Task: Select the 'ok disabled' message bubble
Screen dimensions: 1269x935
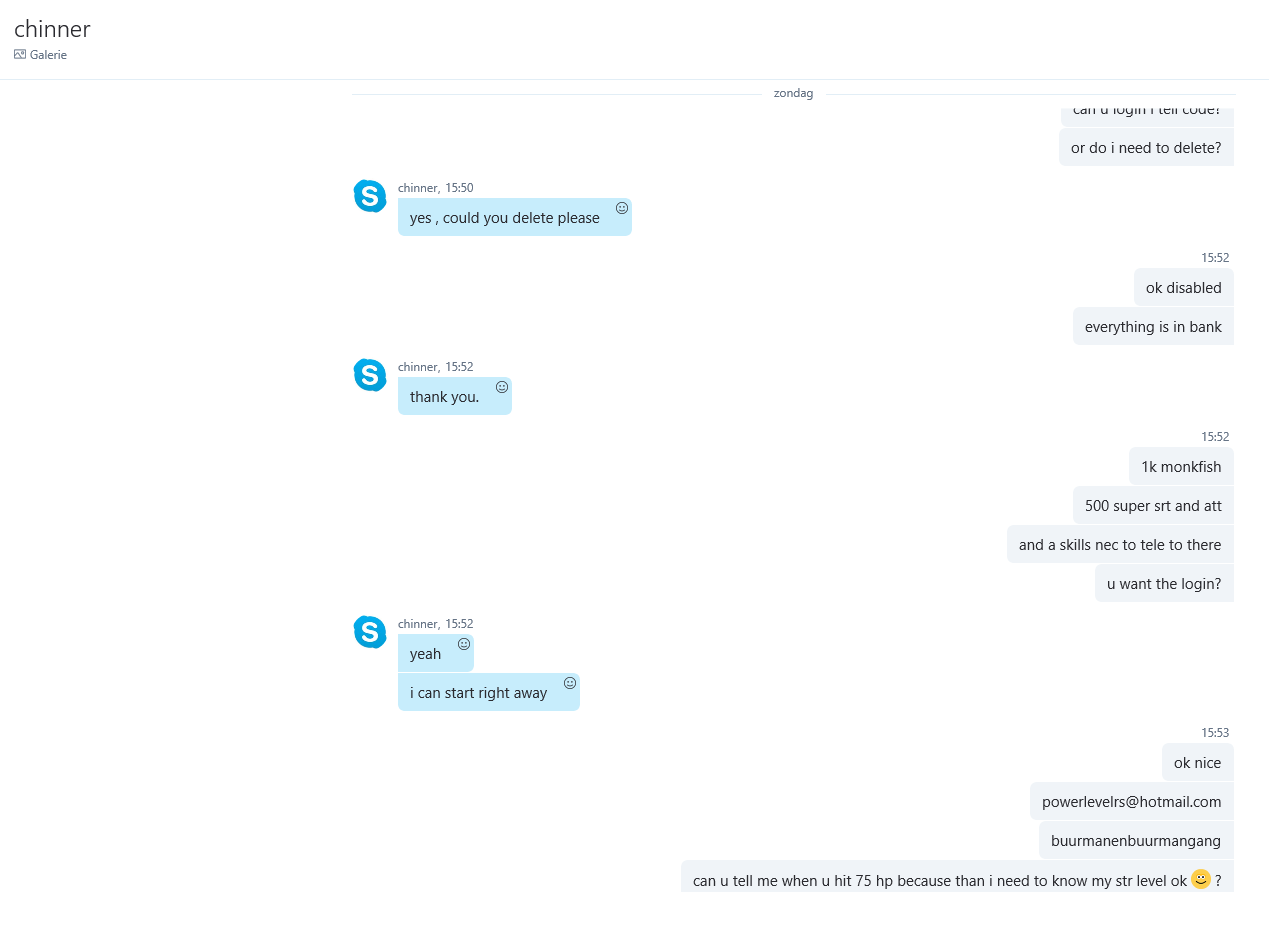Action: (1184, 287)
